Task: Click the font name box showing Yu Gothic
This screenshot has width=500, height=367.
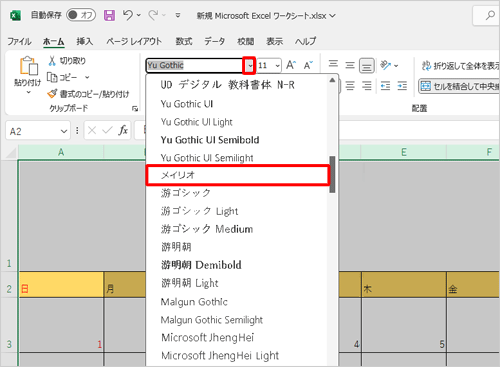Action: pos(195,65)
